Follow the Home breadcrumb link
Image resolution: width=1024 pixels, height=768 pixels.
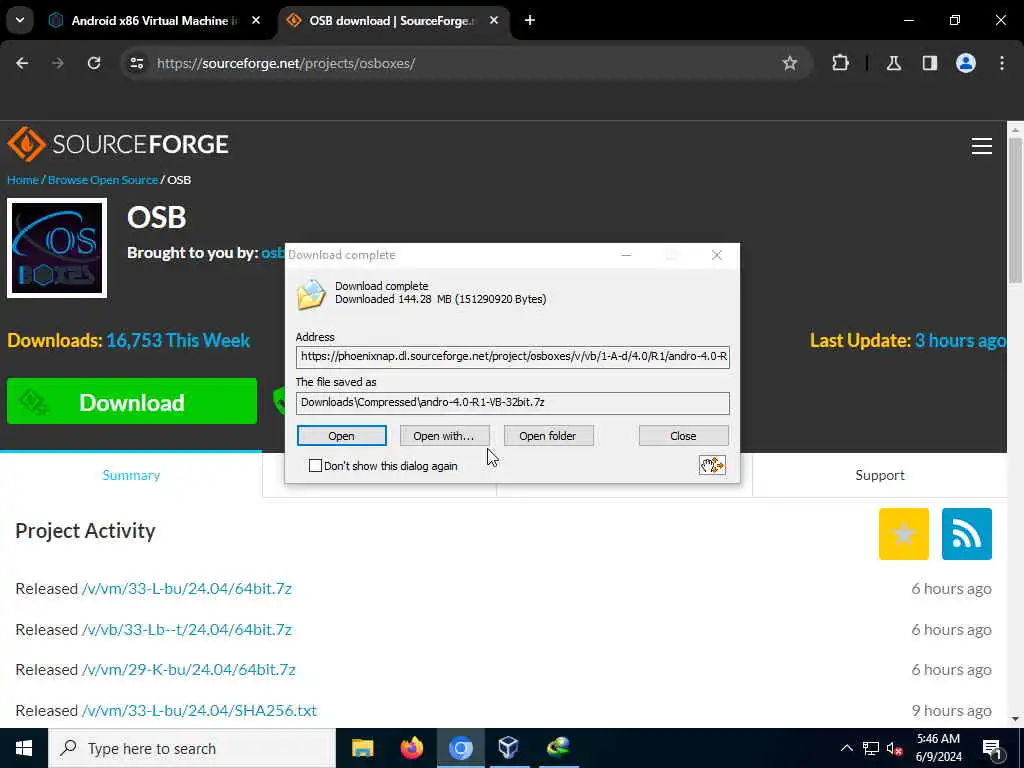[23, 180]
